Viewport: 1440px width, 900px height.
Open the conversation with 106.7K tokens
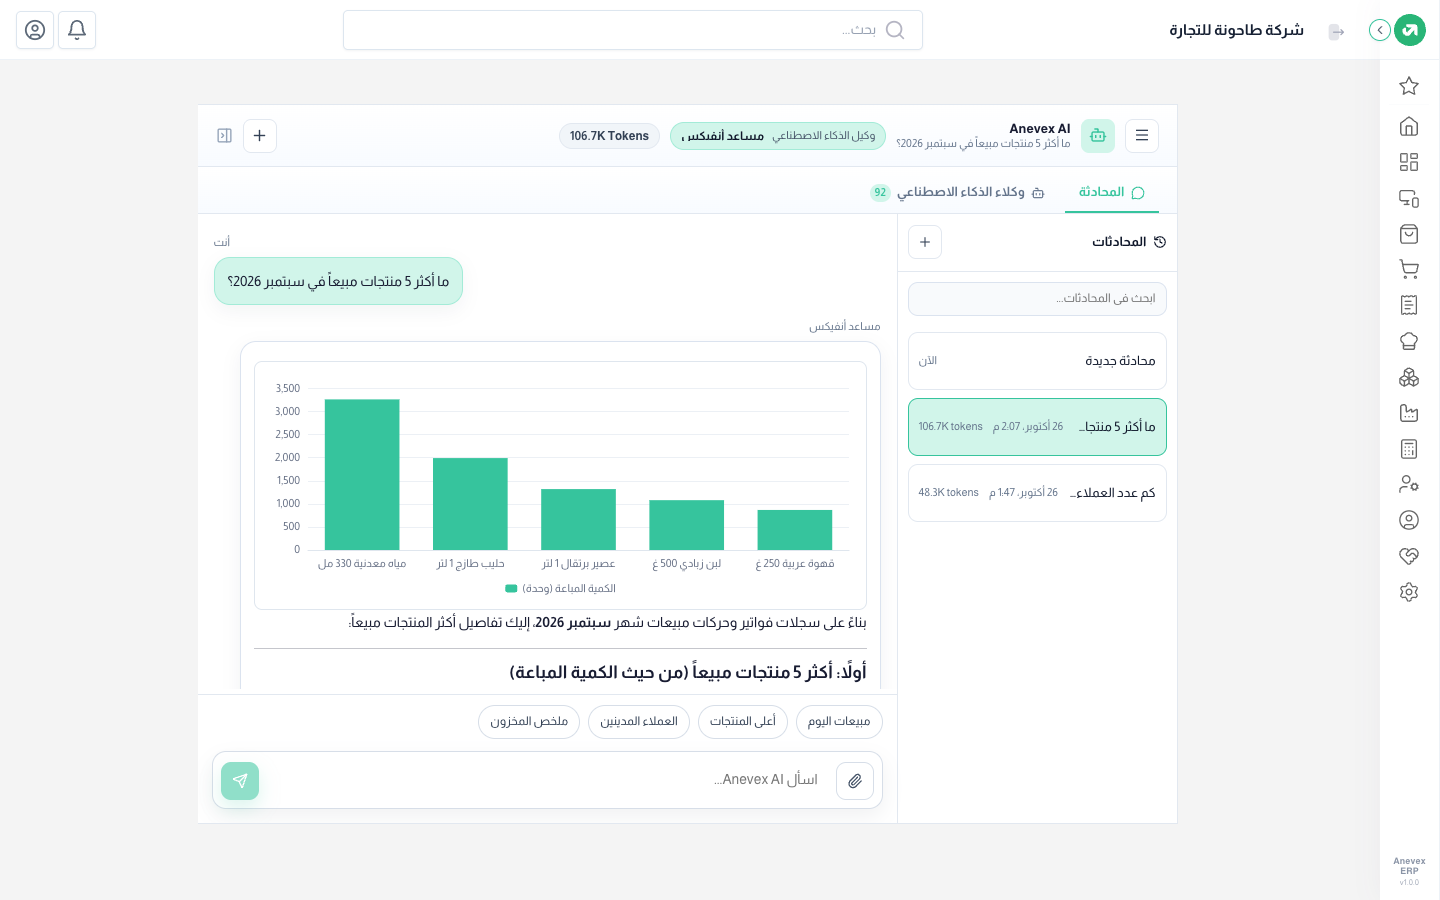(x=1037, y=427)
